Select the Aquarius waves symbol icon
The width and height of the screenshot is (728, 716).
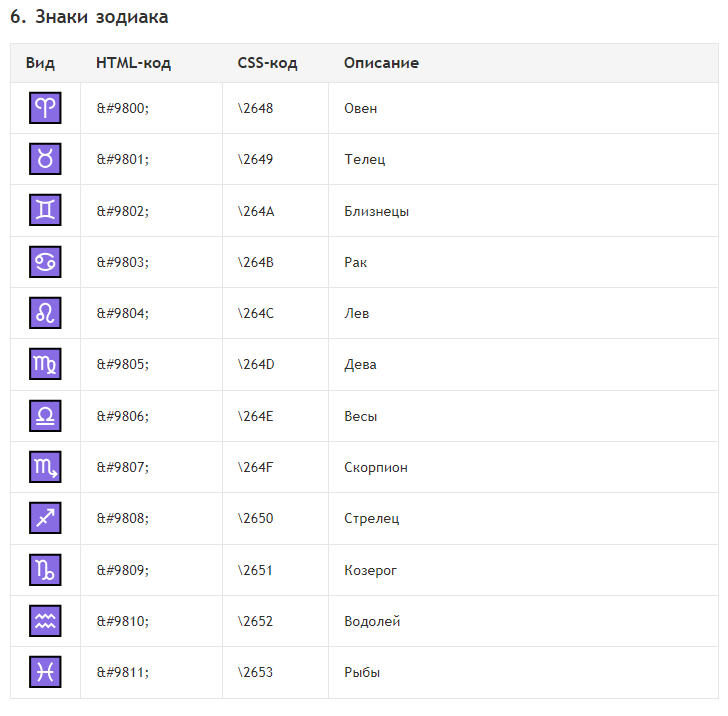coord(45,621)
